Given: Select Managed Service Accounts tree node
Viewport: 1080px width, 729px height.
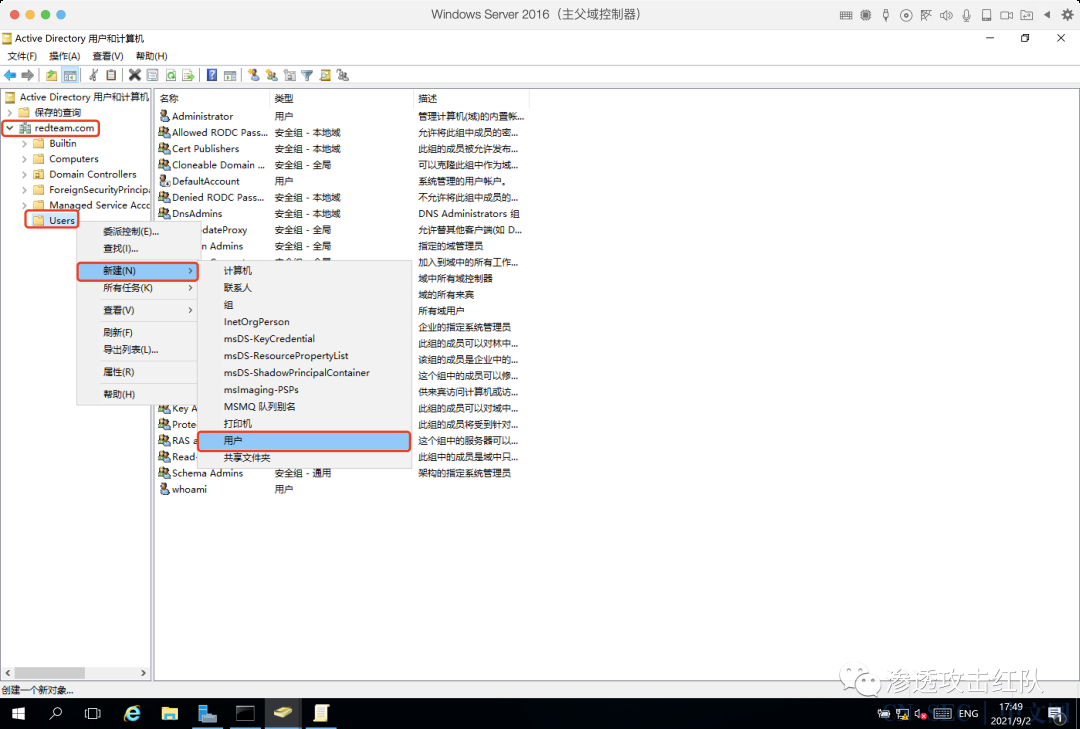Looking at the screenshot, I should pyautogui.click(x=99, y=205).
